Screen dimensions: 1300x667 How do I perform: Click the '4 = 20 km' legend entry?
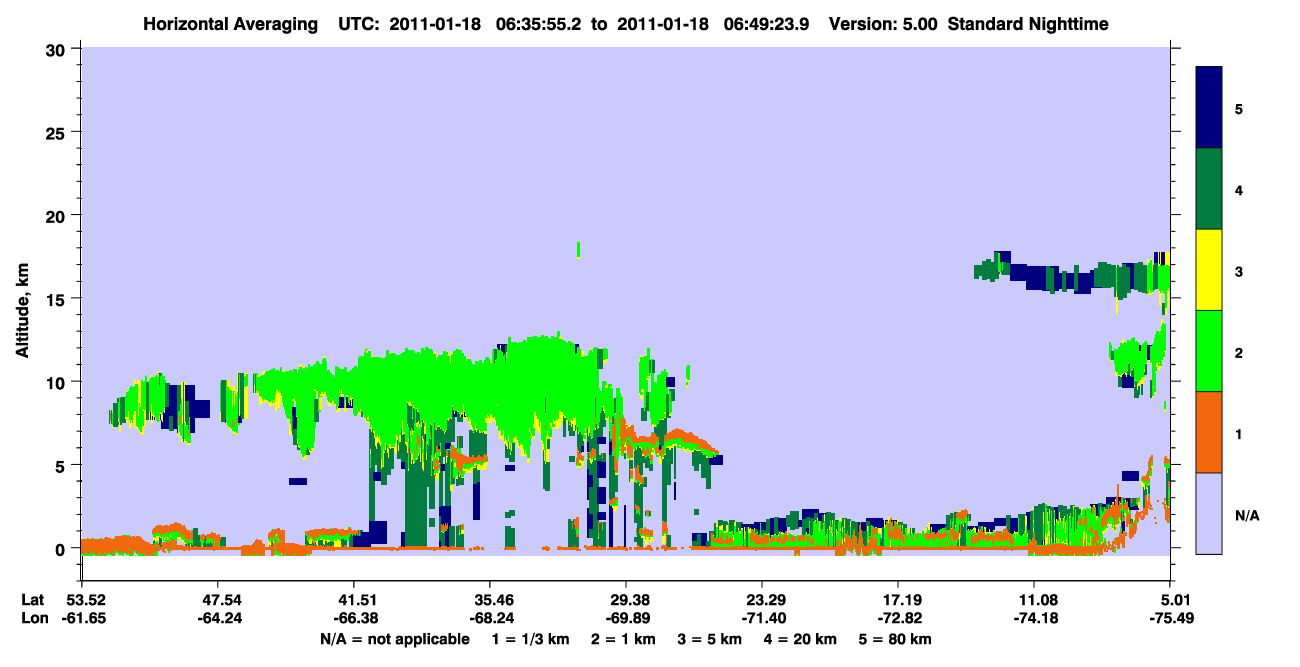801,639
